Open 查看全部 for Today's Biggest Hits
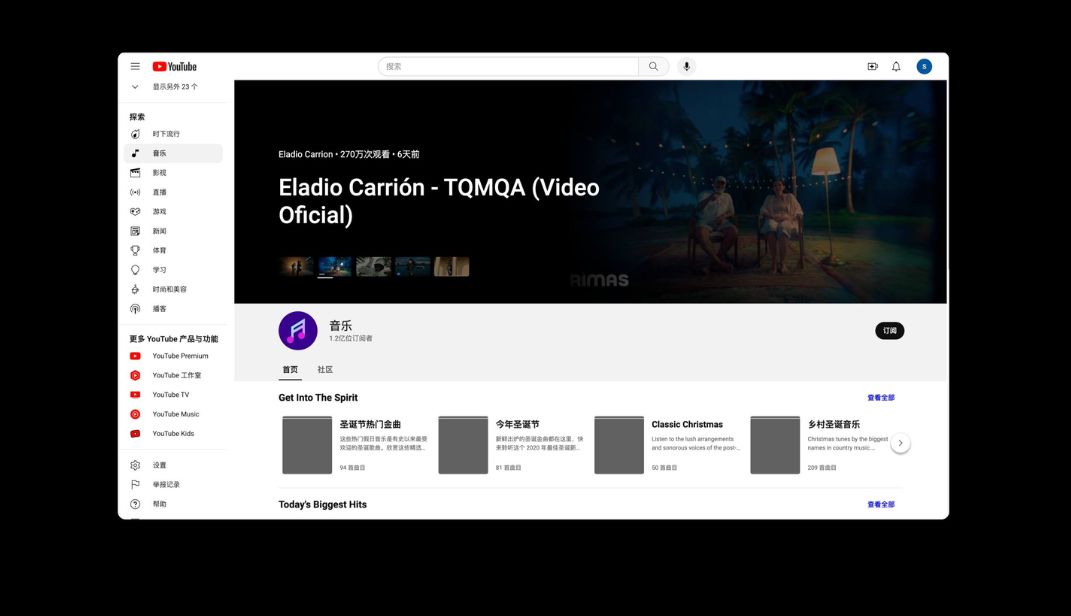The width and height of the screenshot is (1071, 616). click(881, 505)
